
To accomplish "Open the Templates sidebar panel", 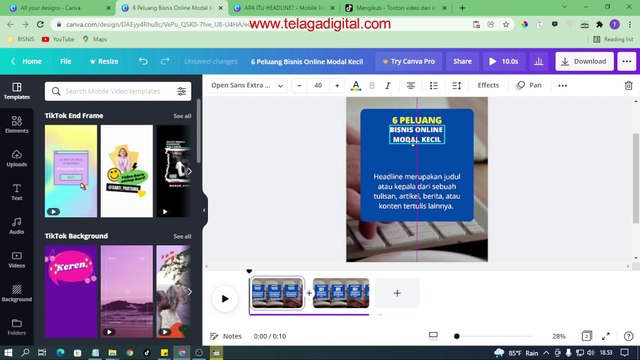I will click(x=17, y=91).
